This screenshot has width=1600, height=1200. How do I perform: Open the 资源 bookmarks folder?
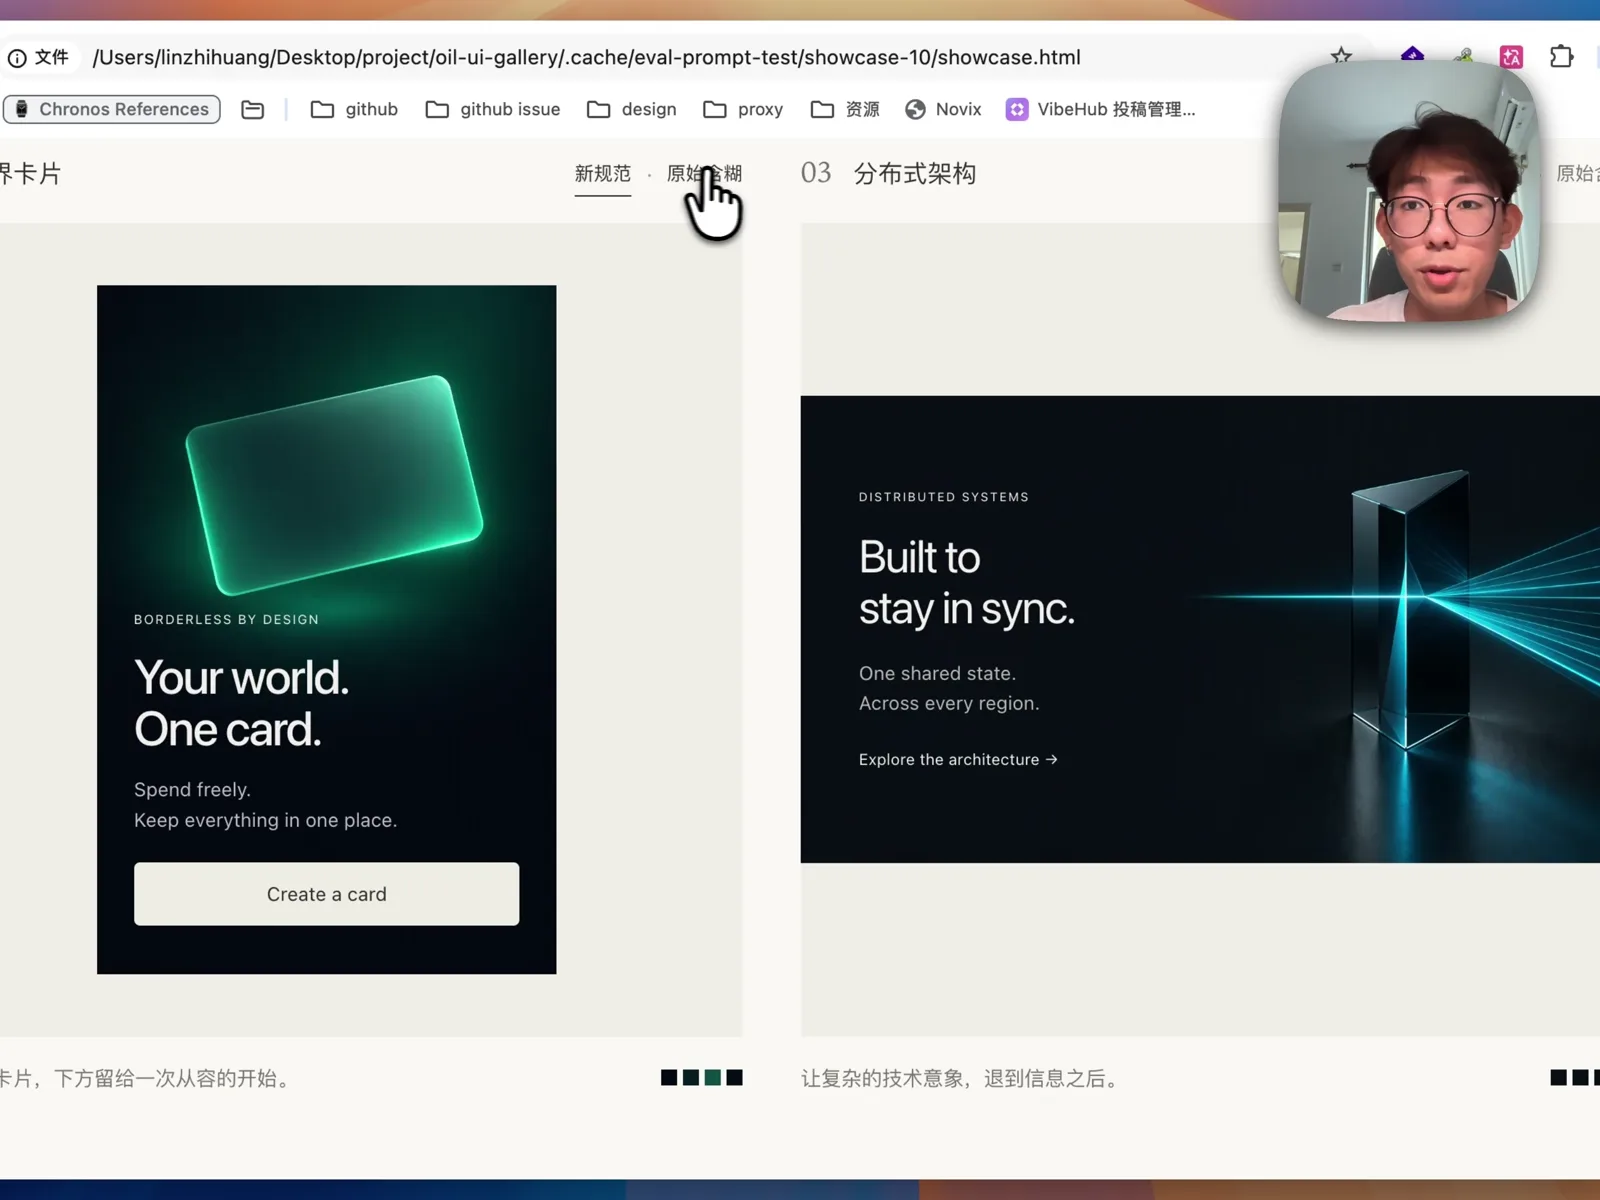point(845,109)
